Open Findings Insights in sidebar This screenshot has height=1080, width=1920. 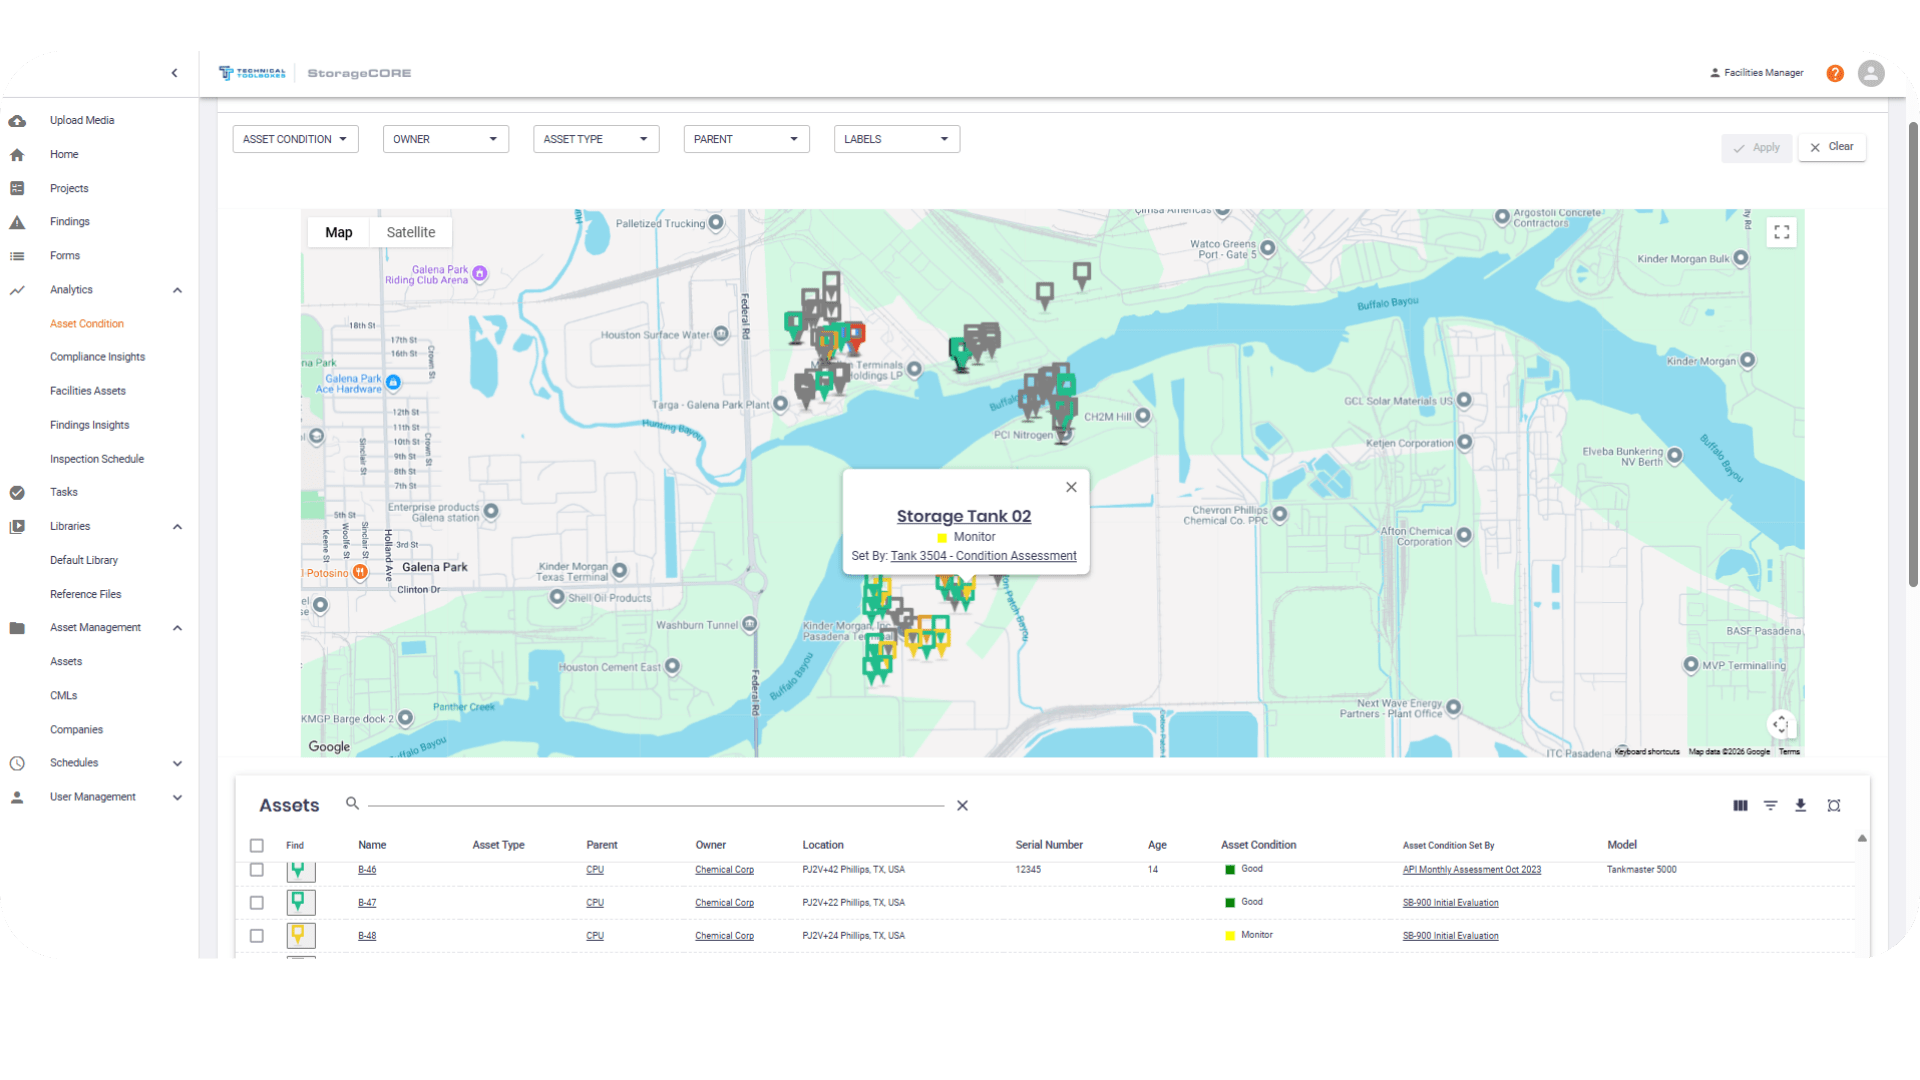[x=90, y=425]
